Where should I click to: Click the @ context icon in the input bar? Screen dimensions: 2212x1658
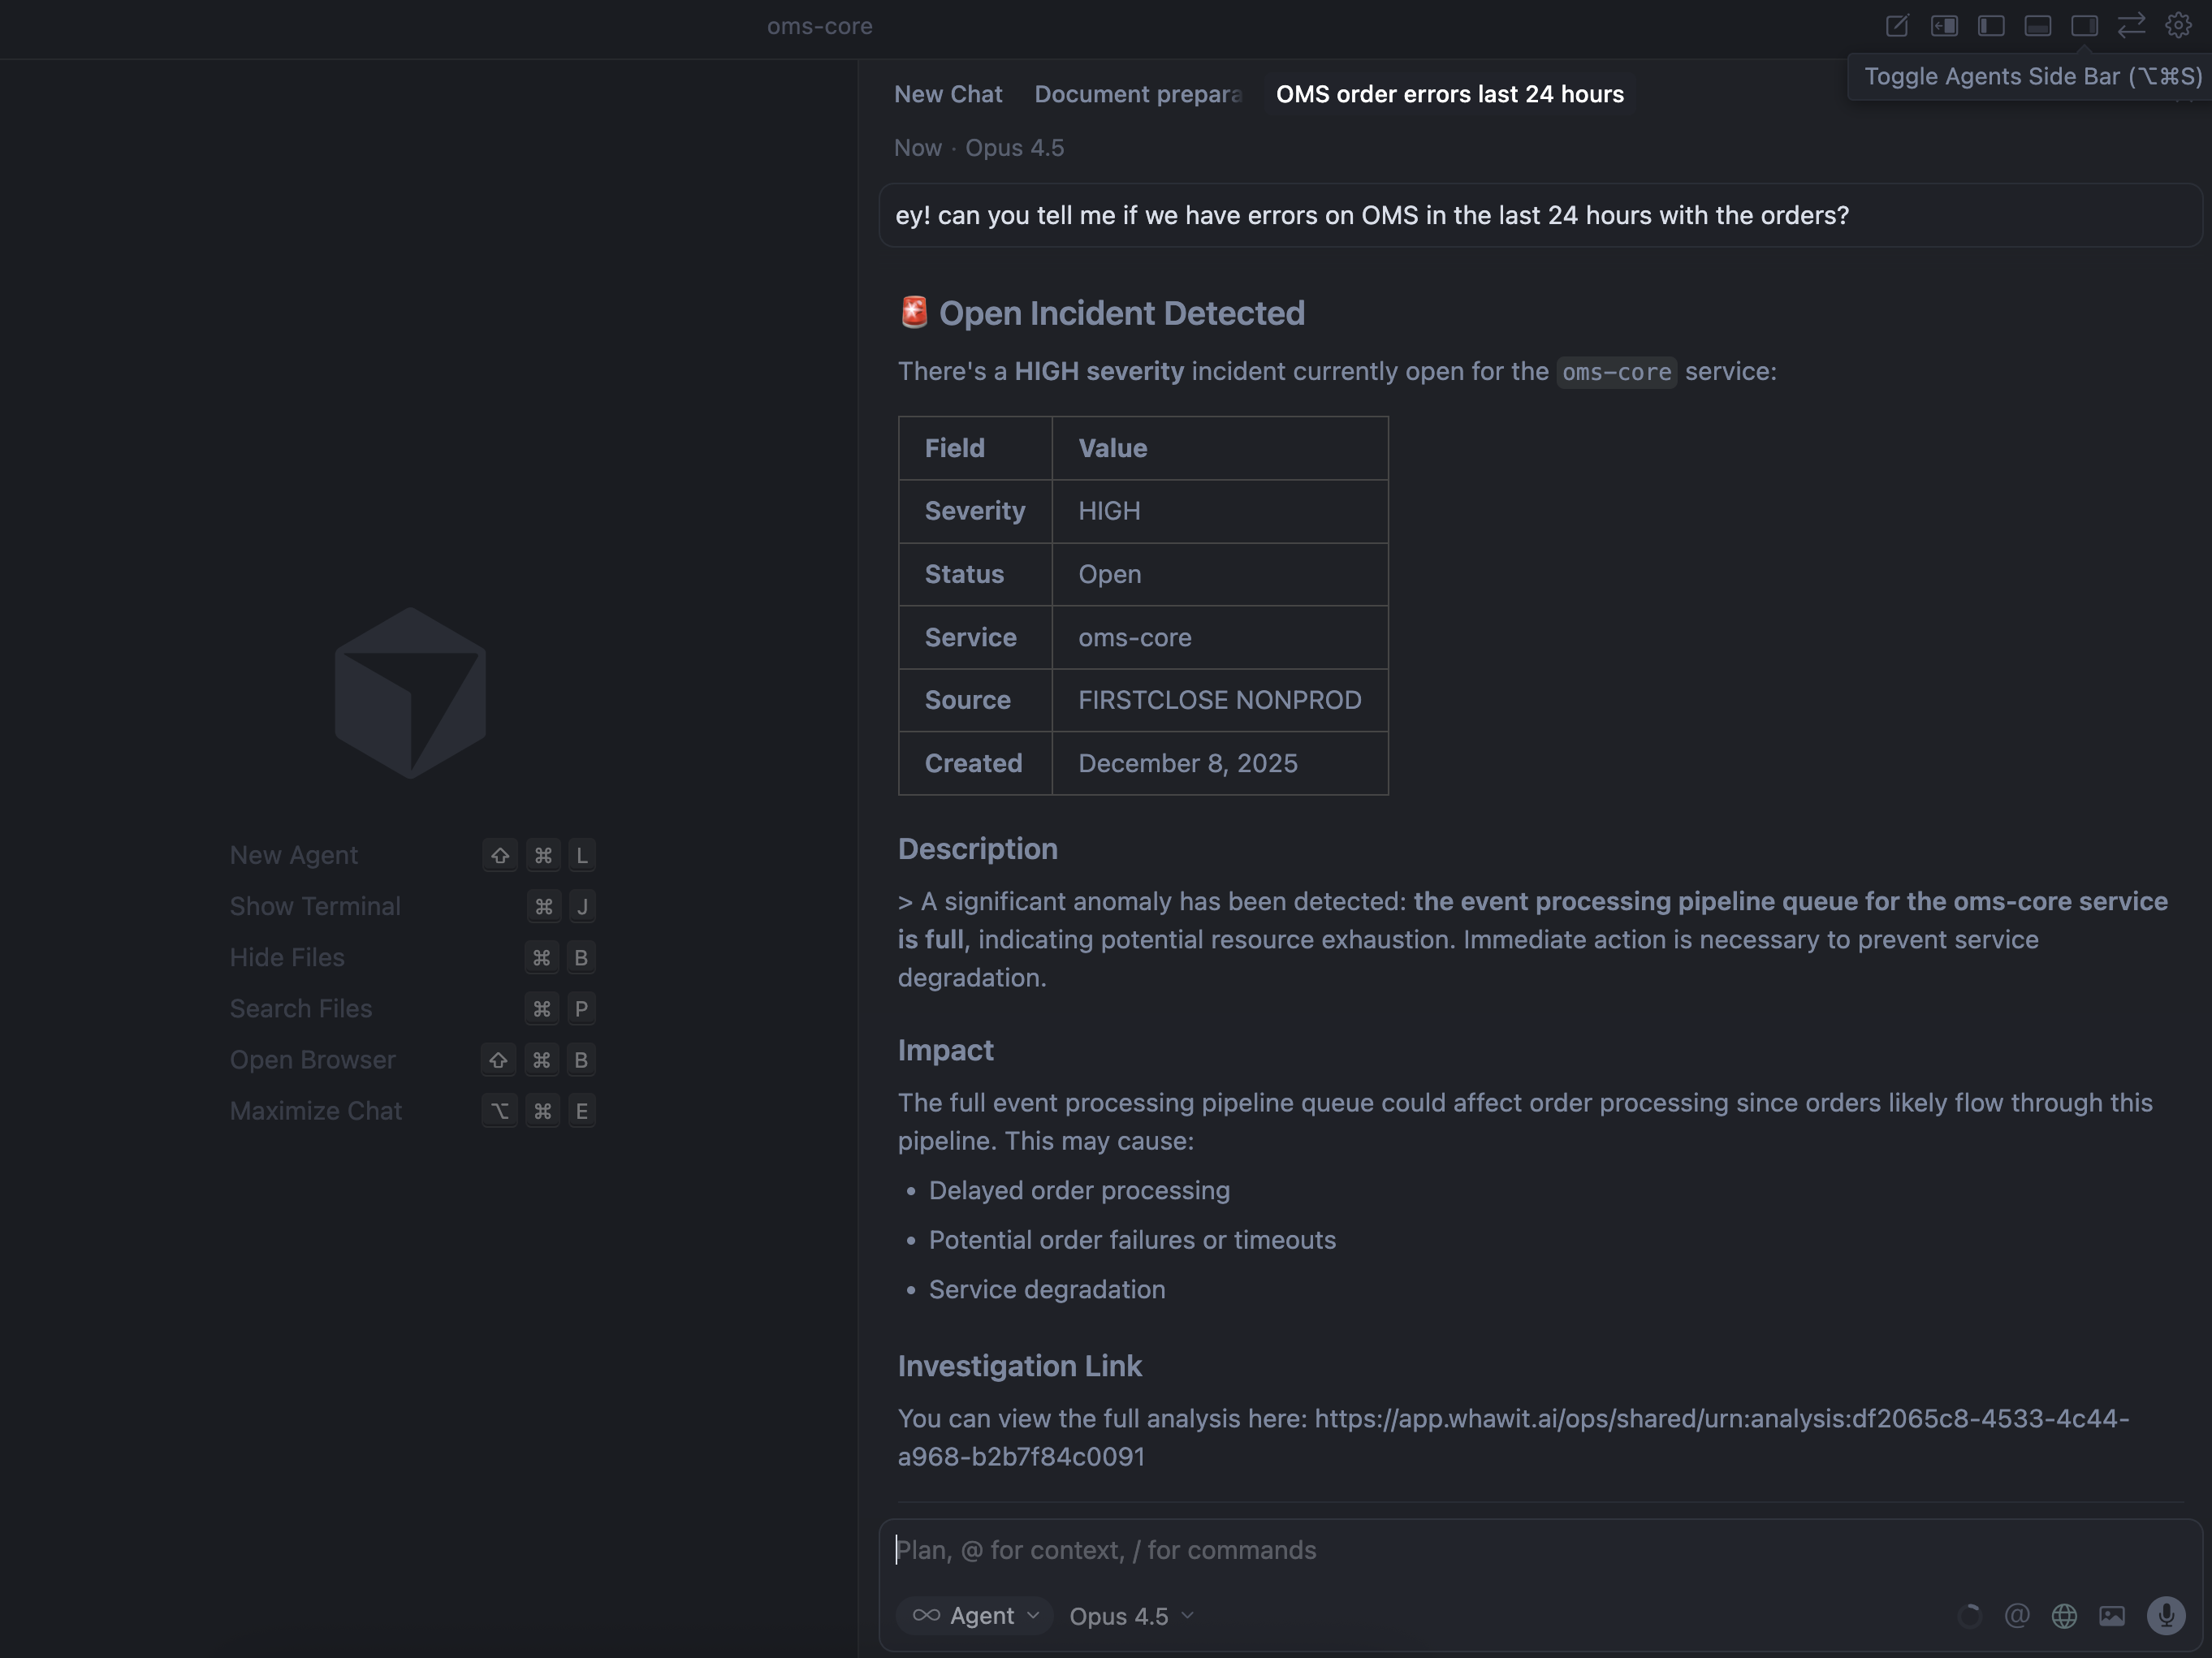[x=2017, y=1616]
